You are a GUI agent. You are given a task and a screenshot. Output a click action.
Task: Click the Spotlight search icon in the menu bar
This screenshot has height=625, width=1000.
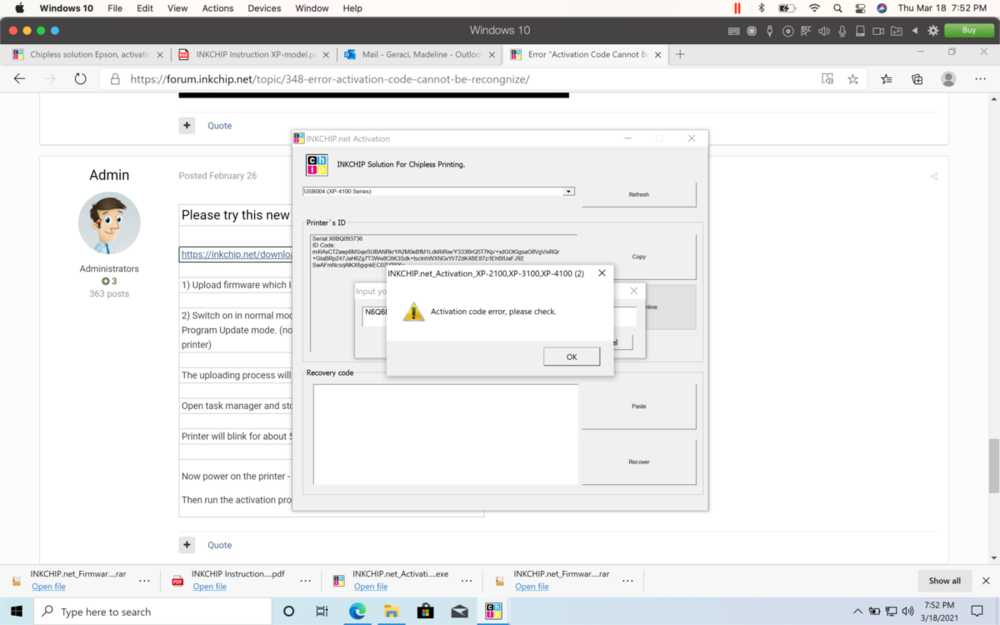(836, 8)
